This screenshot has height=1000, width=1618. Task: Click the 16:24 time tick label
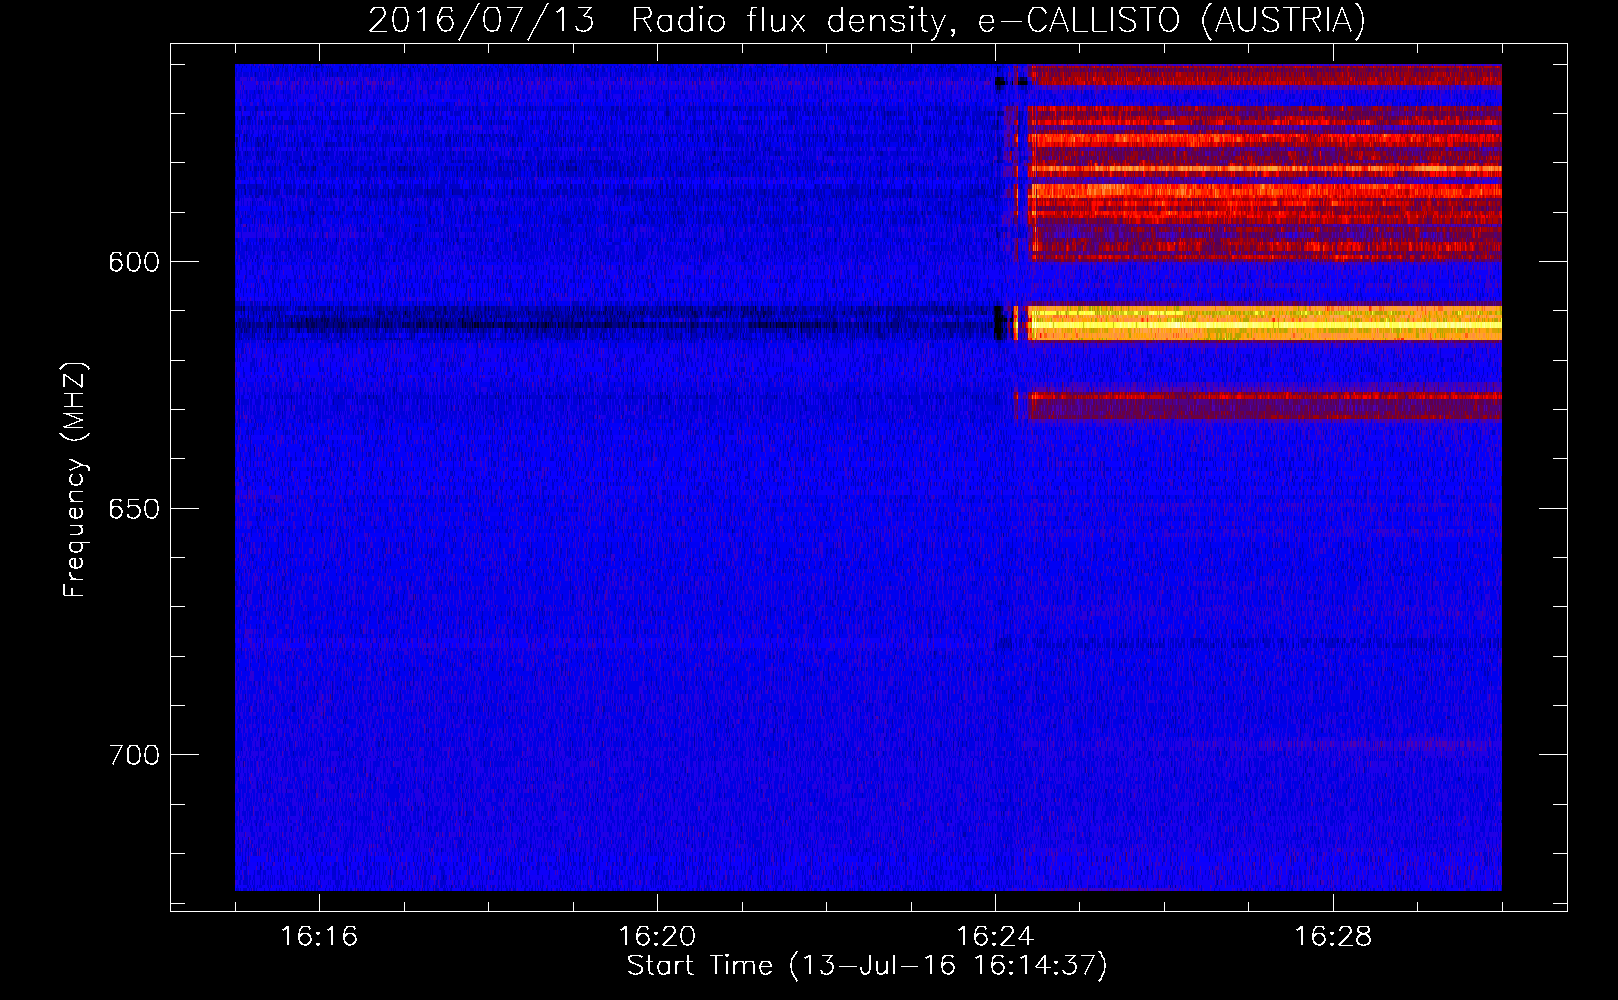(995, 936)
